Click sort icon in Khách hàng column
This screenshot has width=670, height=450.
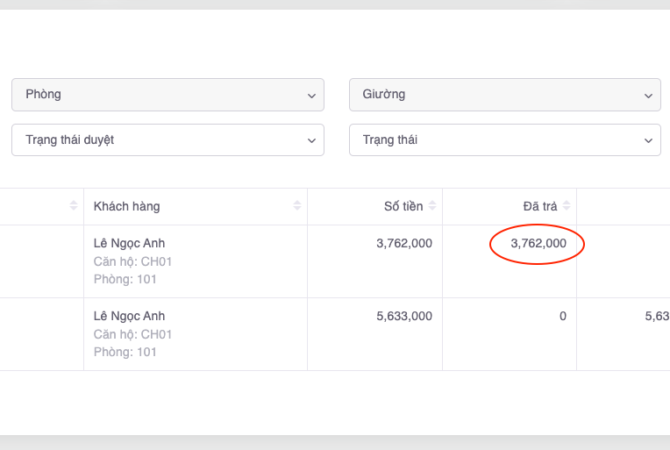tap(297, 206)
